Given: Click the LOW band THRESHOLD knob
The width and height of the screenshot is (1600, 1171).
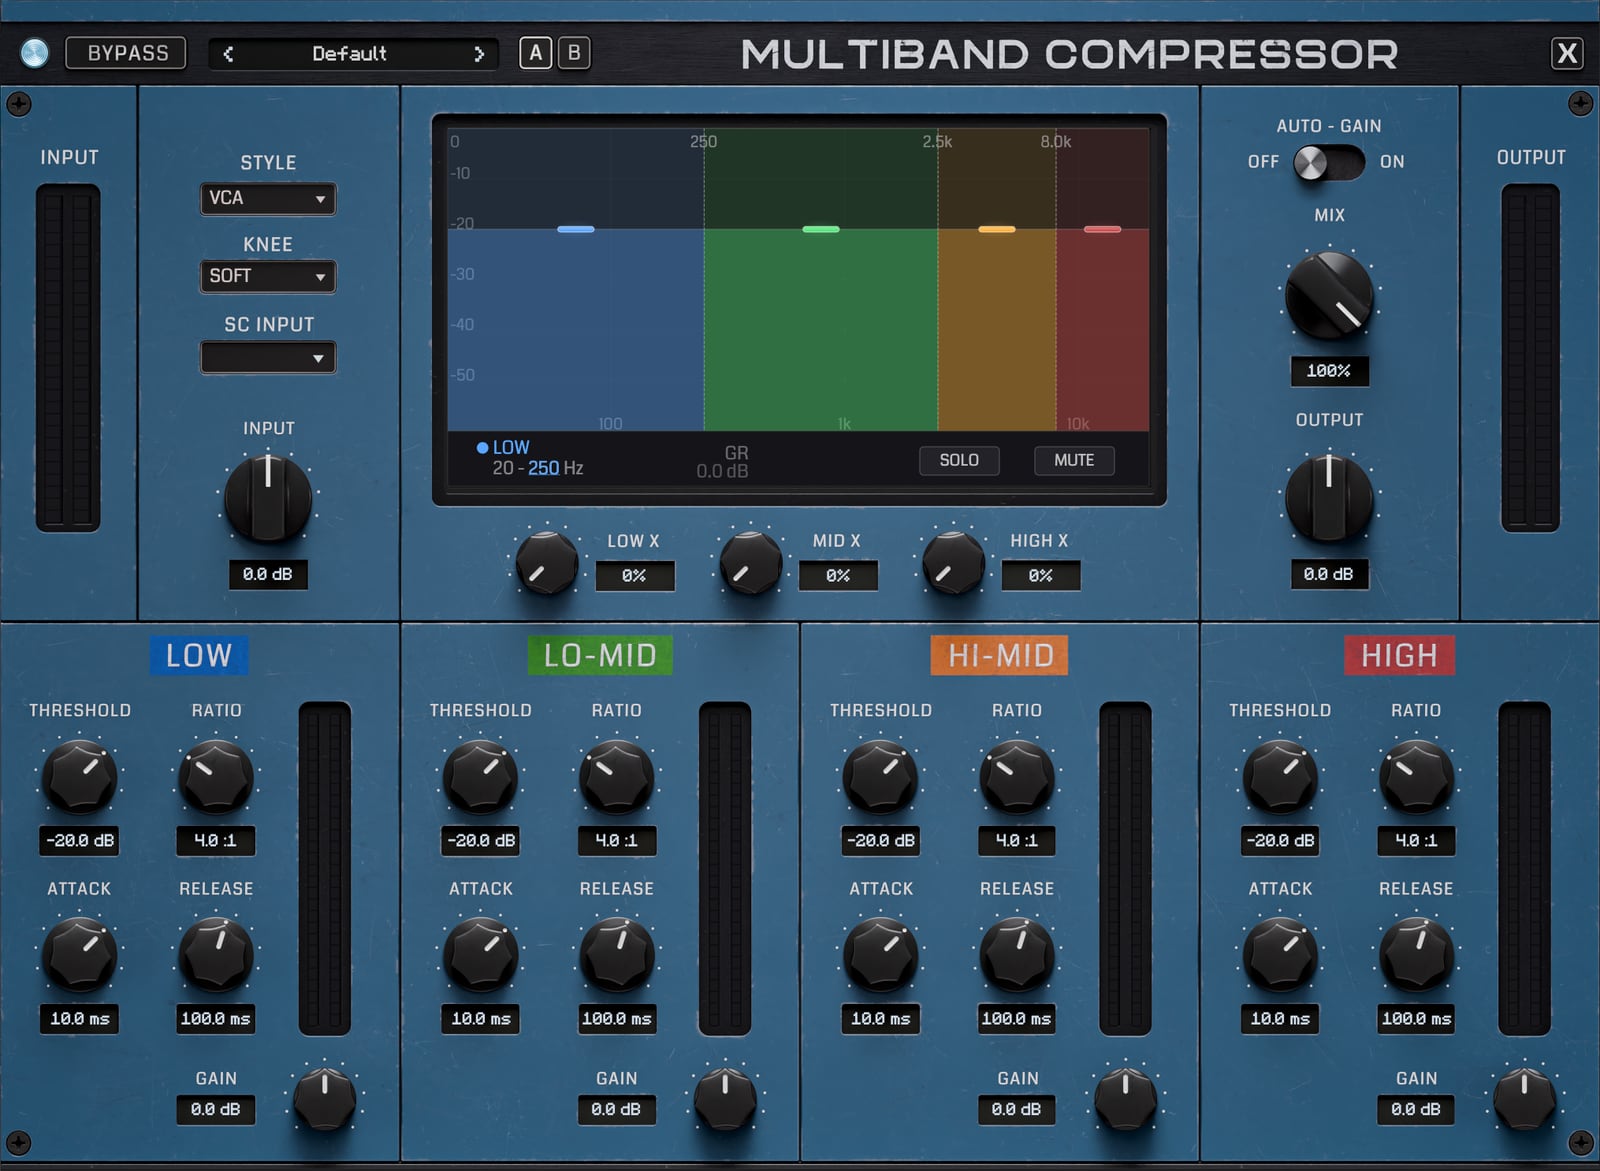Looking at the screenshot, I should click(79, 777).
